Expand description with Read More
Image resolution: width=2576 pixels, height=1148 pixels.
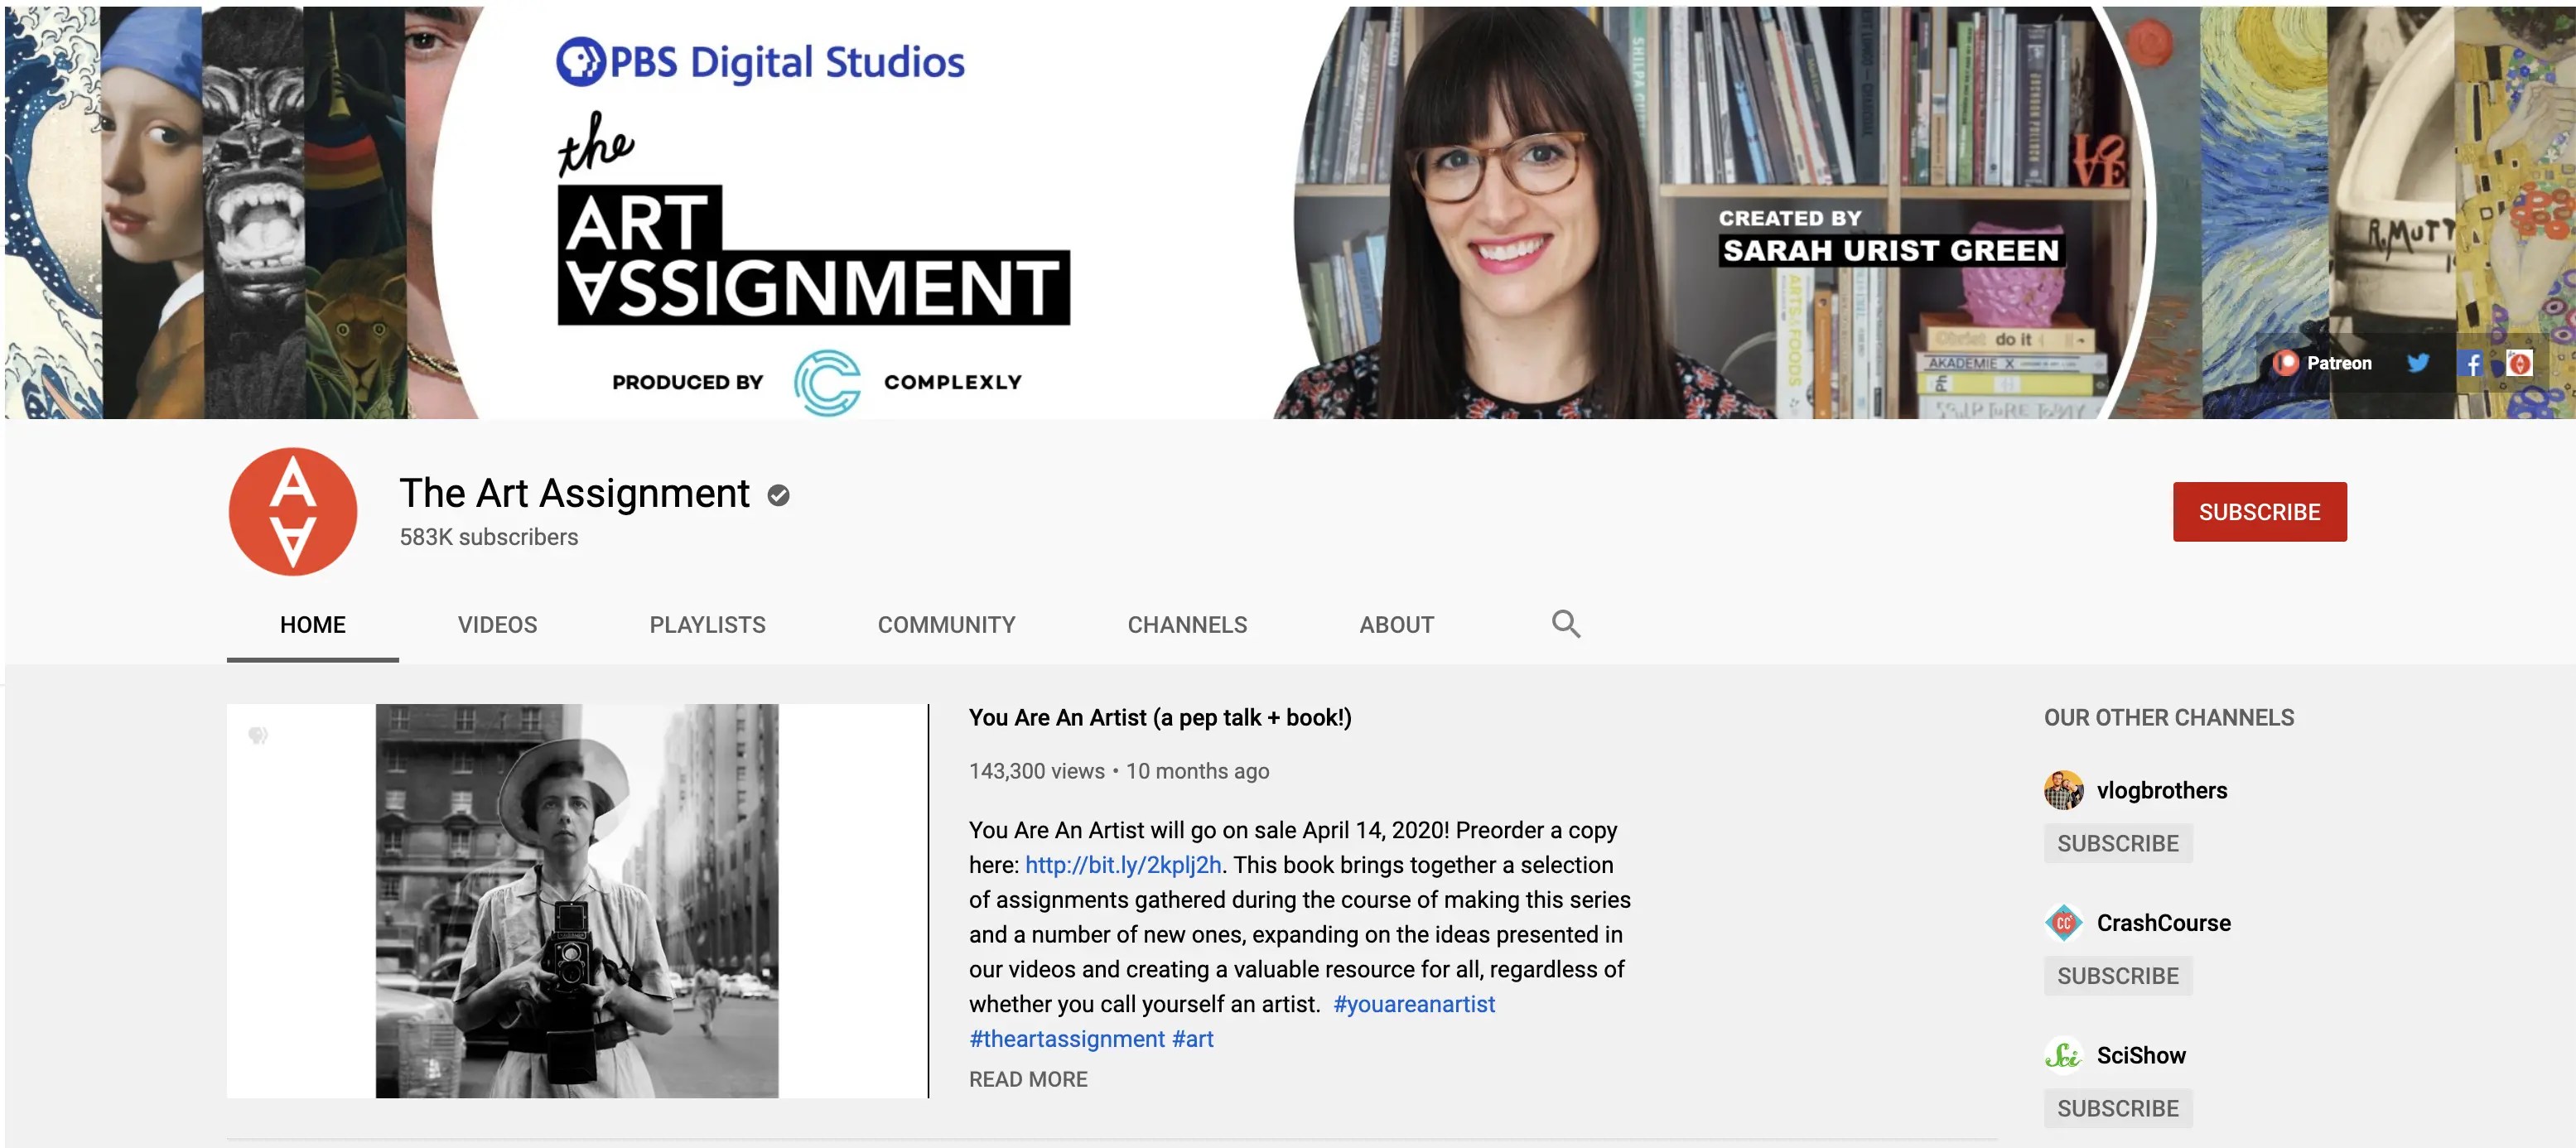click(x=1027, y=1079)
